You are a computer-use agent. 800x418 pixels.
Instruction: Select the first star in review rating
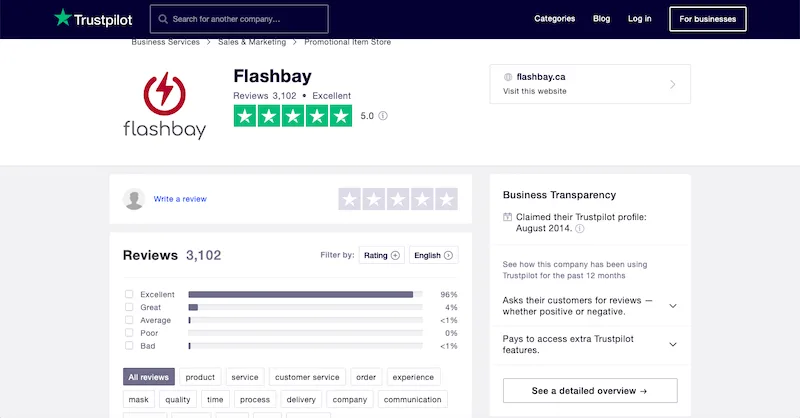tap(349, 199)
